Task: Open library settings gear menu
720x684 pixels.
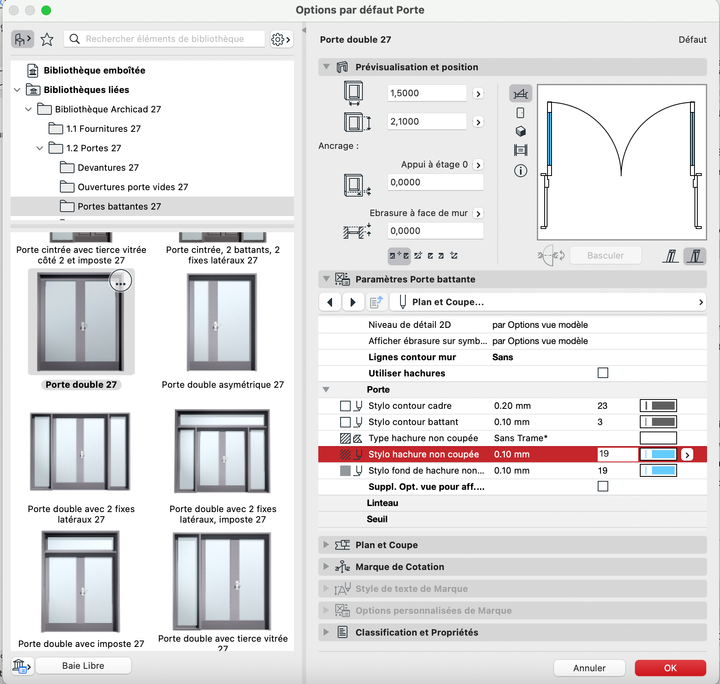Action: 280,39
